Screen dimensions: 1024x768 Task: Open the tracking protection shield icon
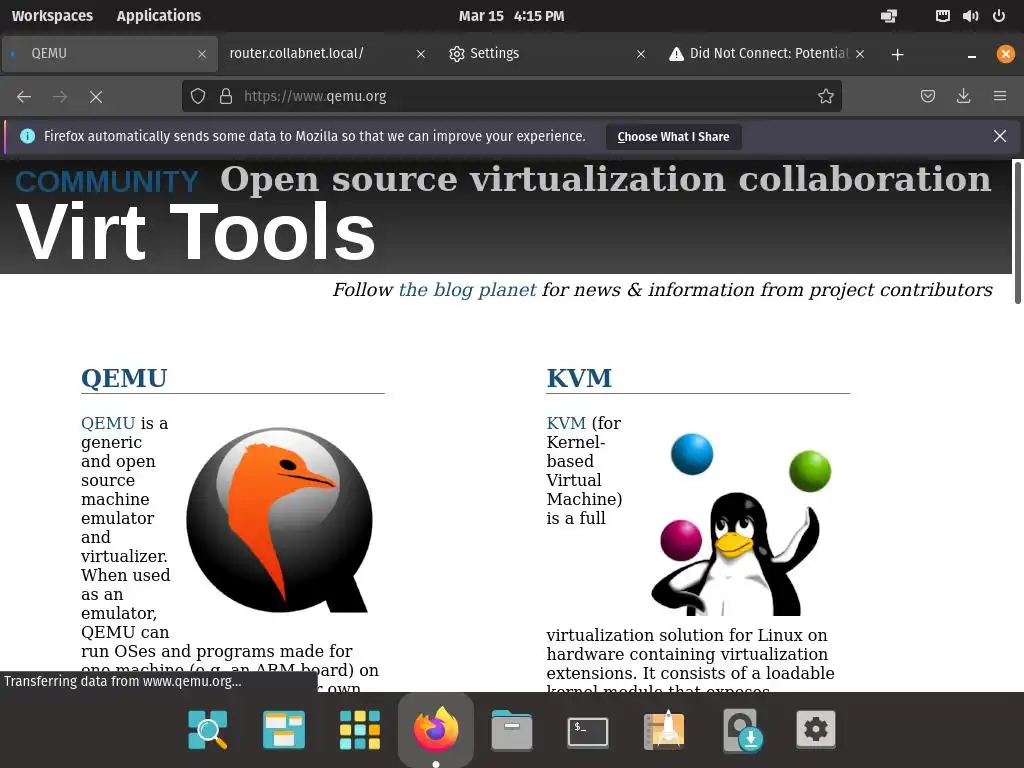pyautogui.click(x=198, y=97)
